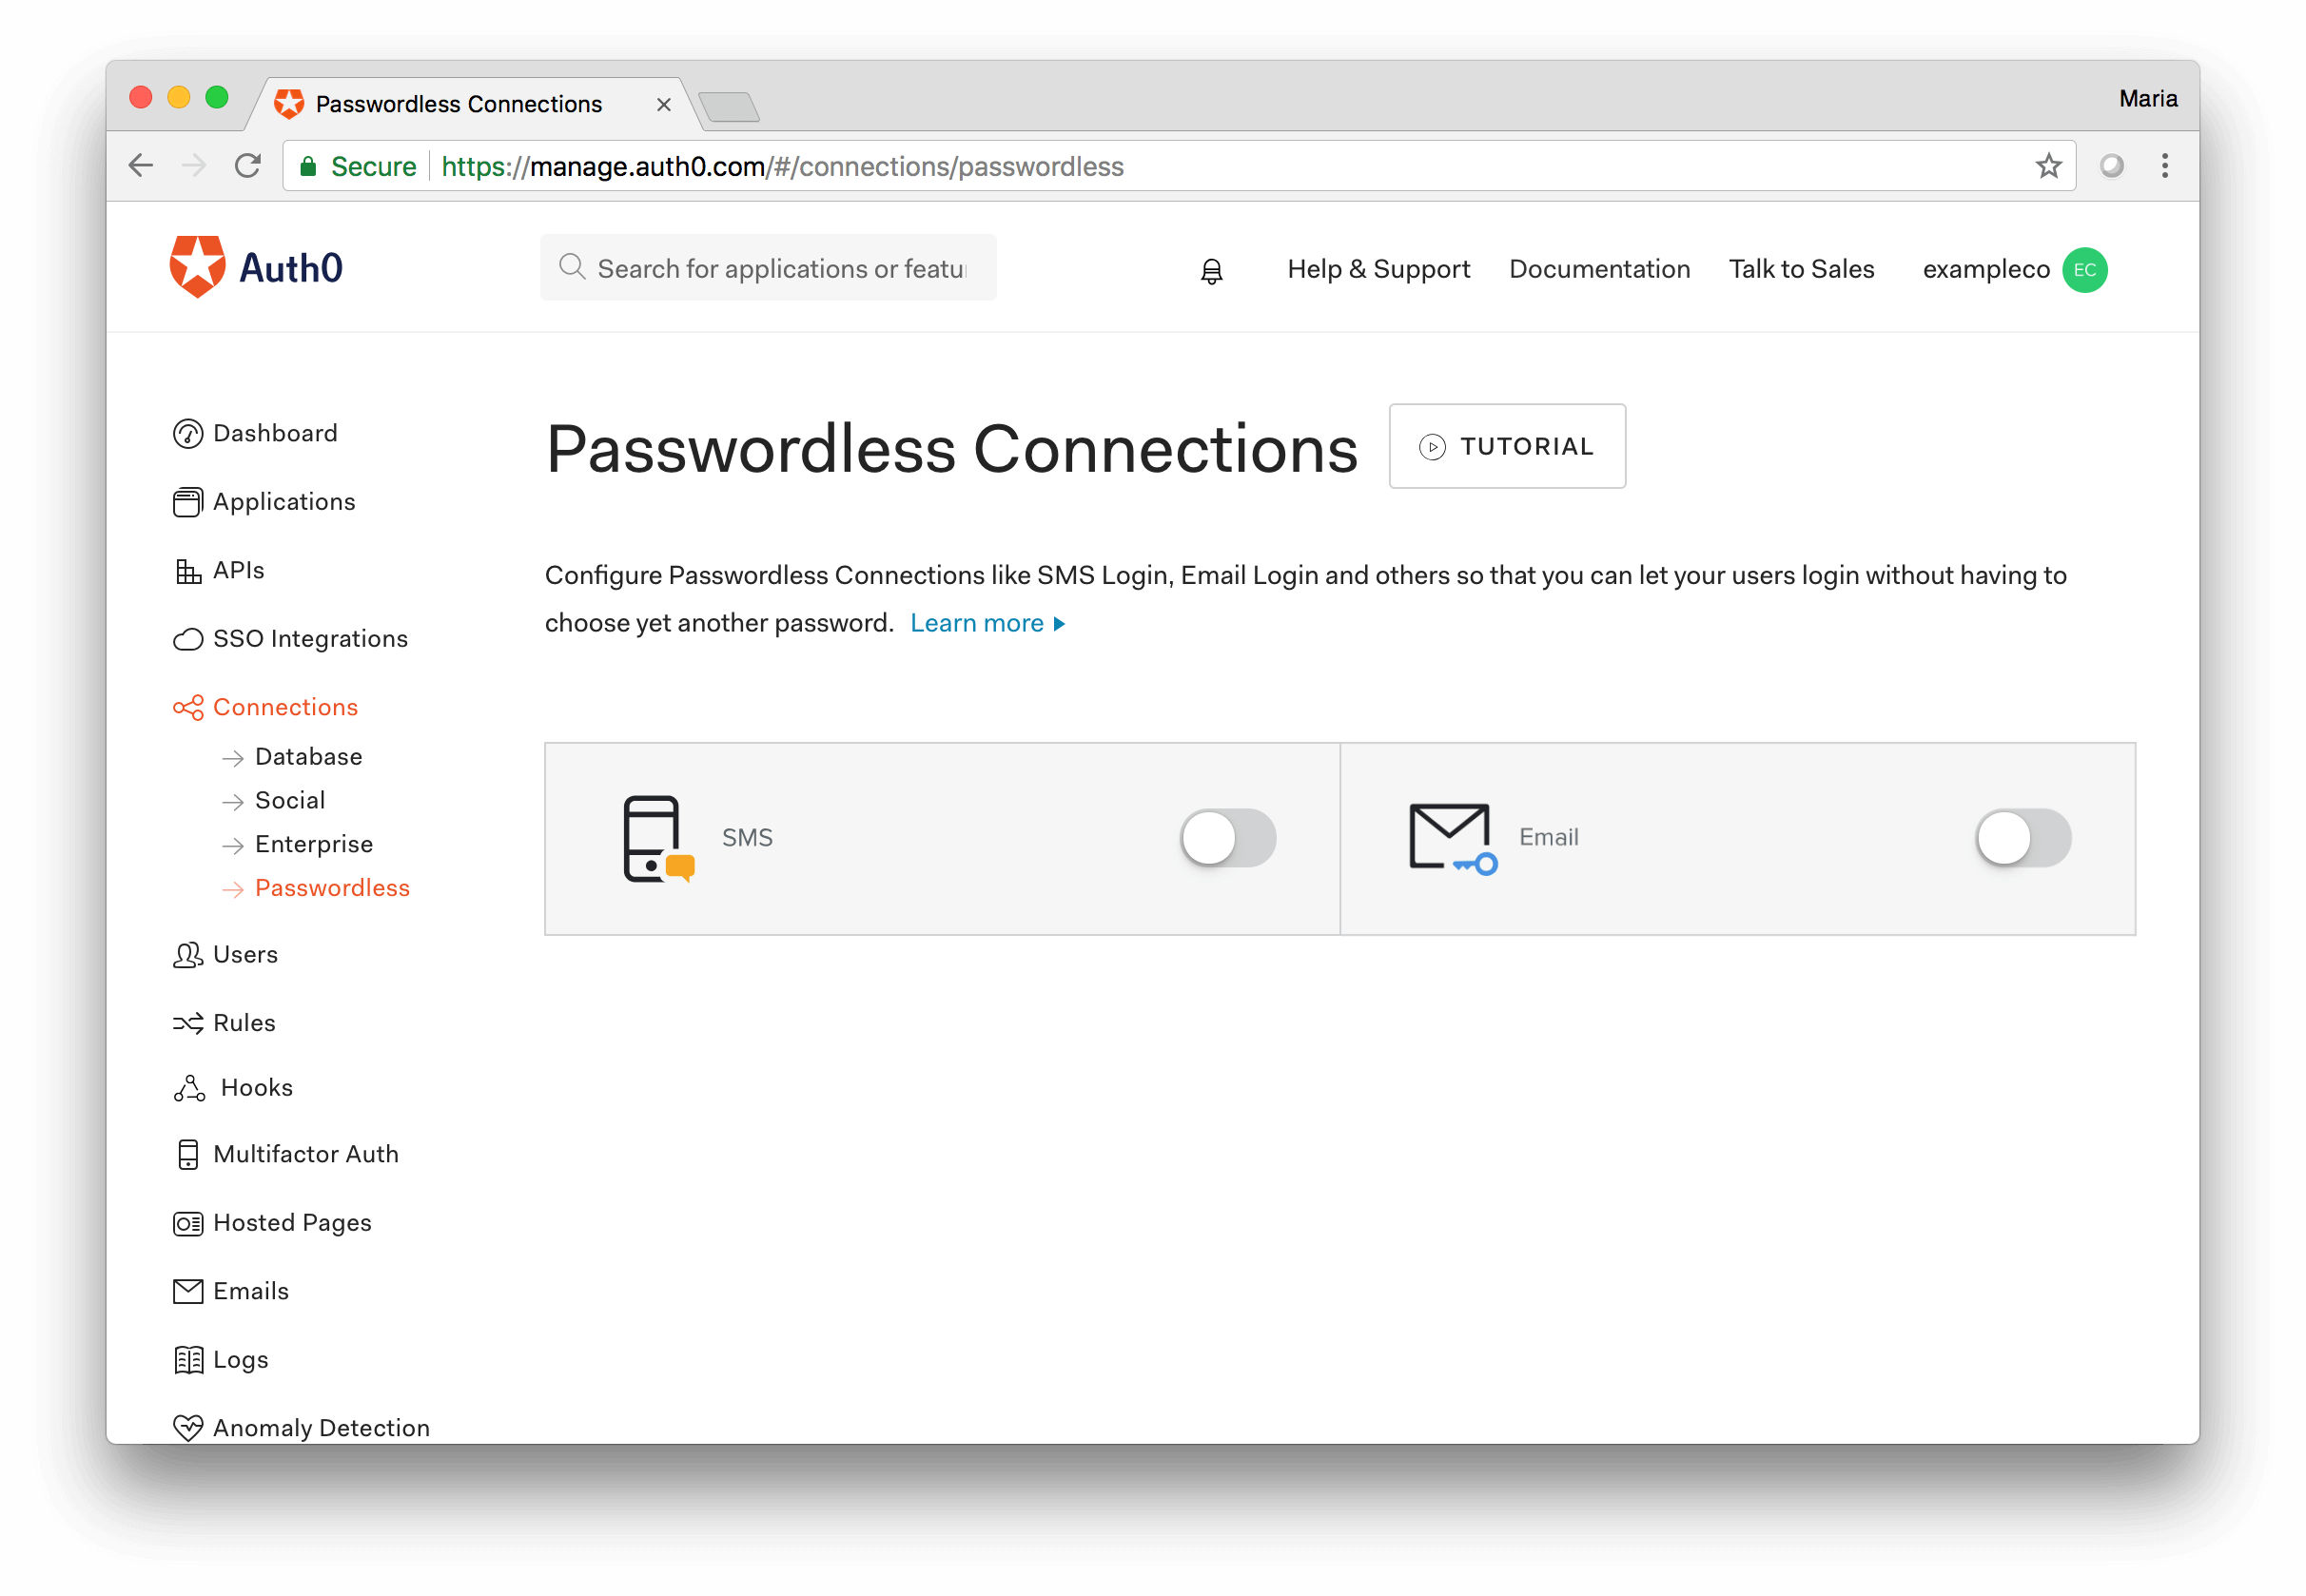Viewport: 2306px width, 1596px height.
Task: Click the Hosted Pages icon in sidebar
Action: [188, 1223]
